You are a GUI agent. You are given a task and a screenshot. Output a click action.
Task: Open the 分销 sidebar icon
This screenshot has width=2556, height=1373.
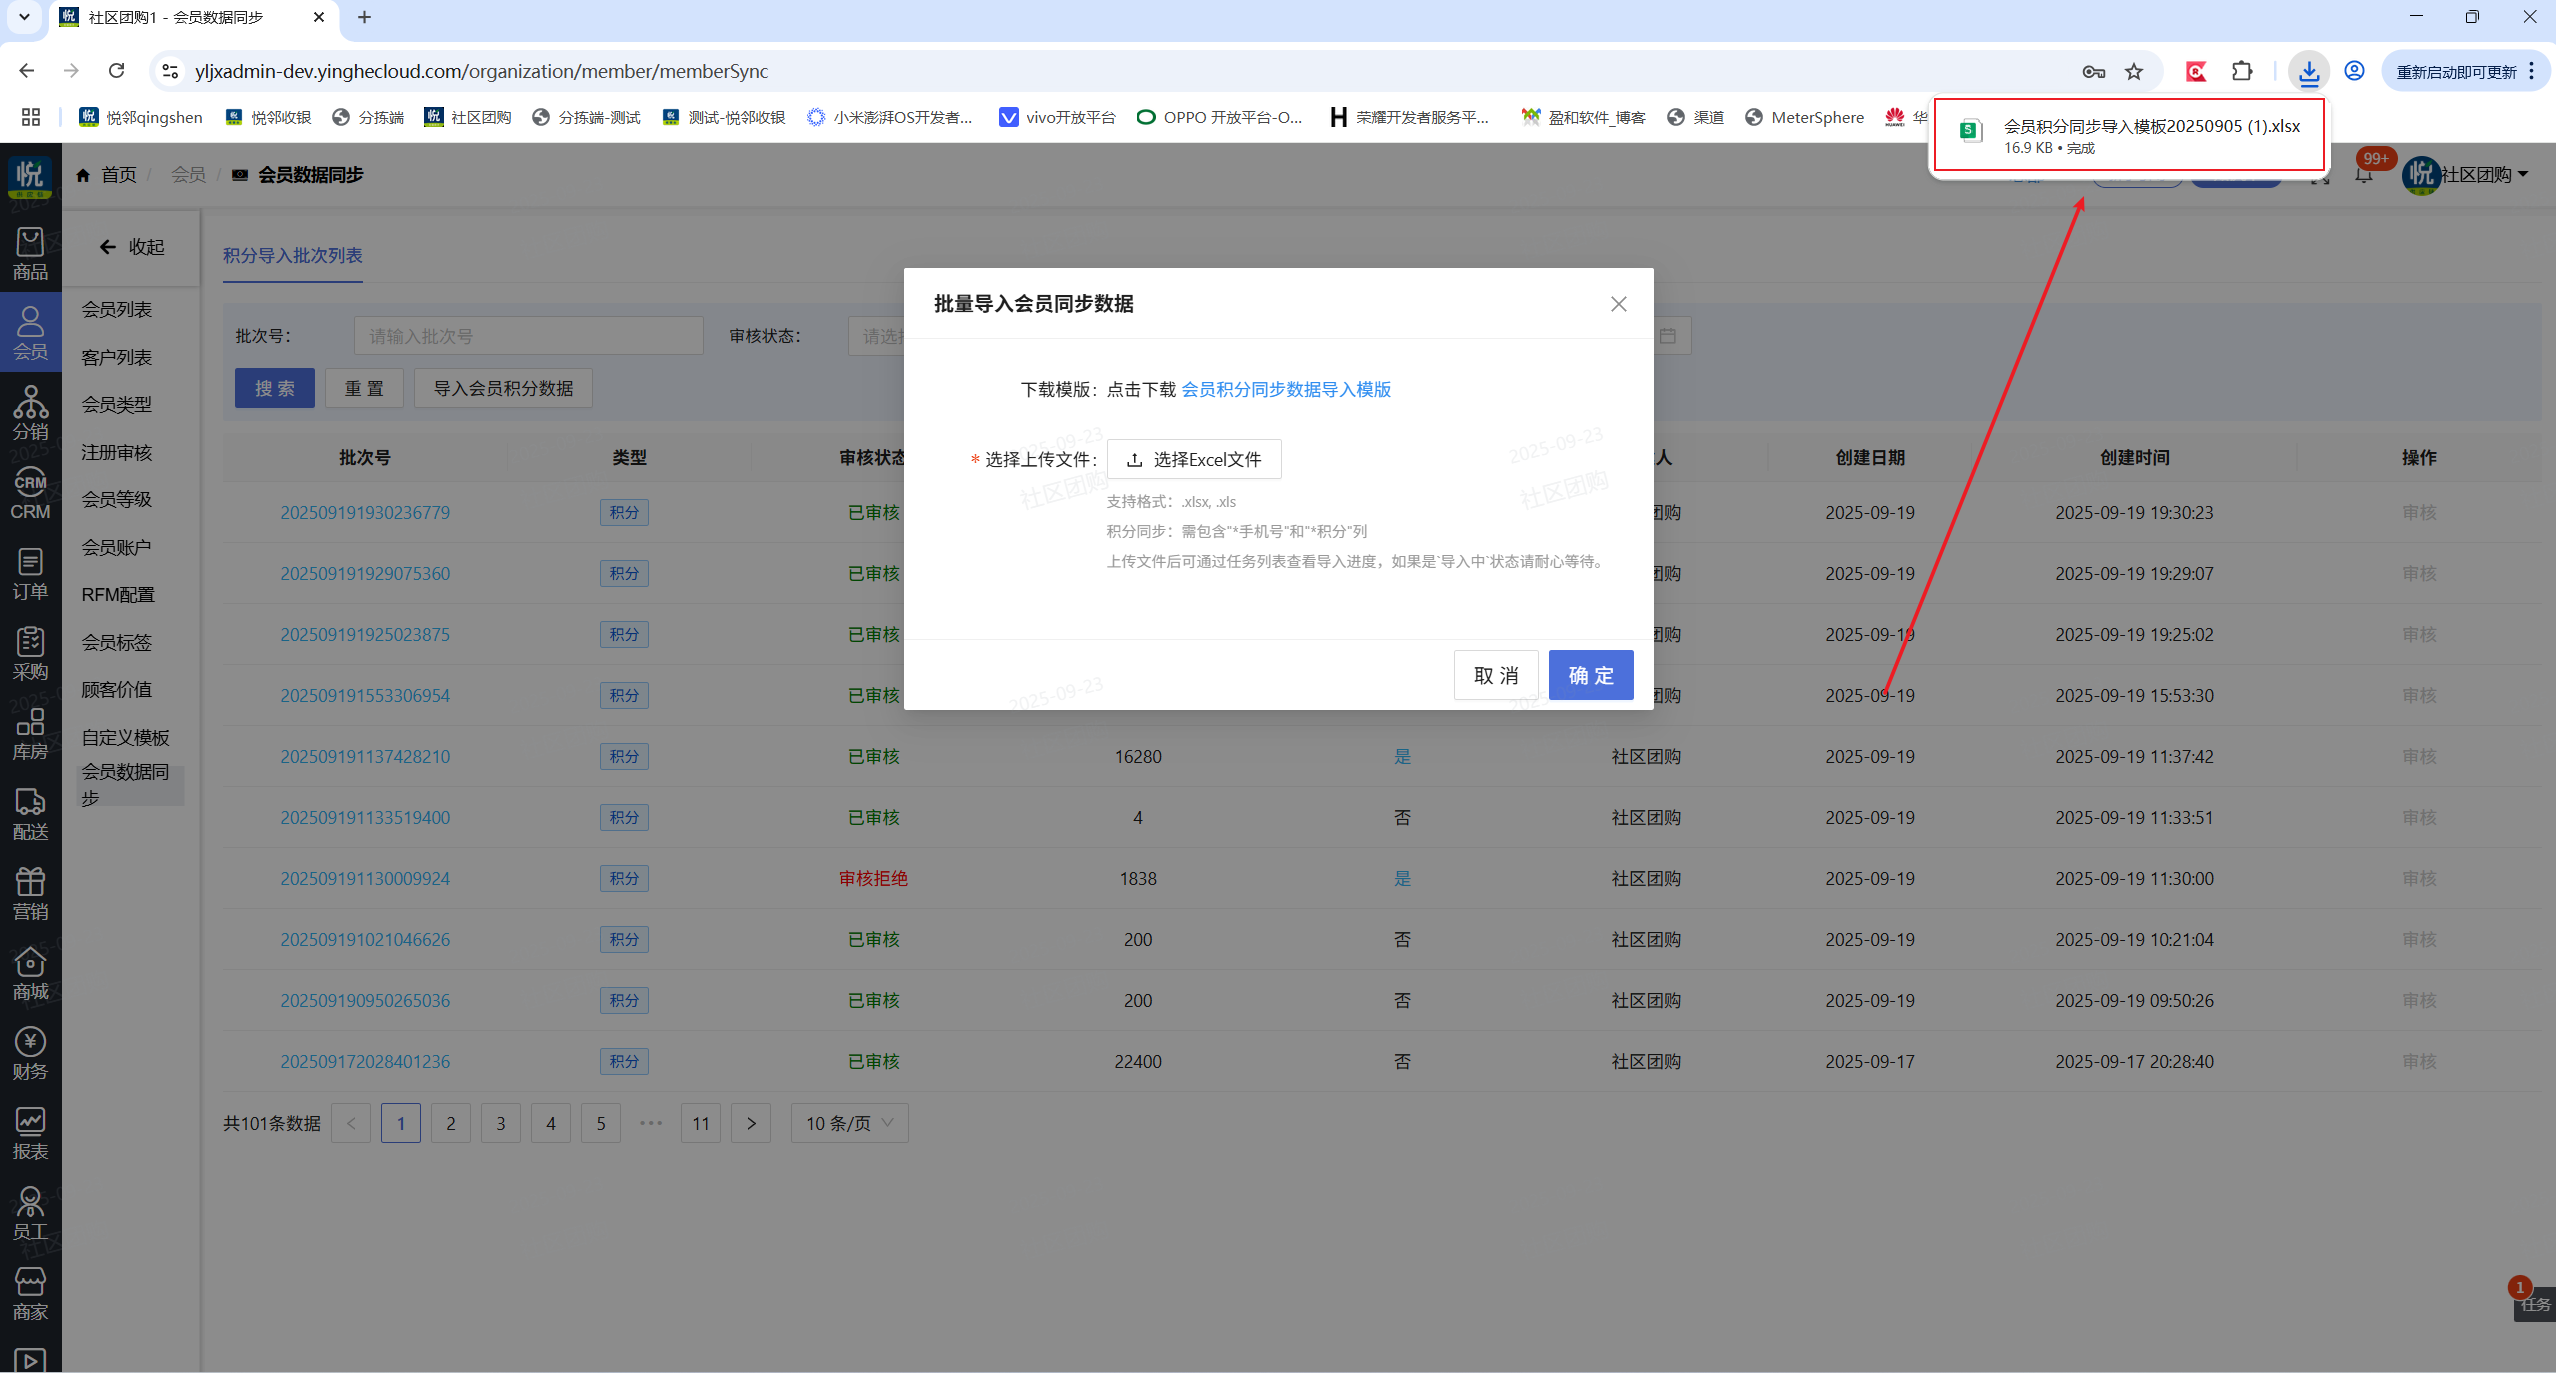[30, 413]
